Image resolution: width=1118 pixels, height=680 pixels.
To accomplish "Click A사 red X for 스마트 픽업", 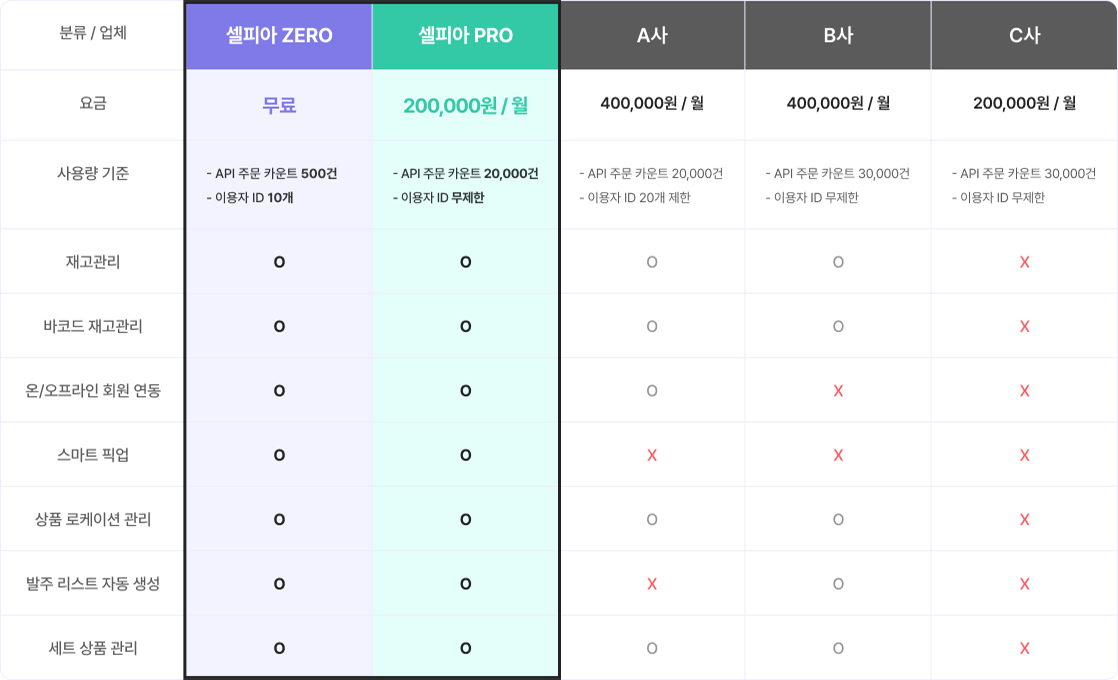I will coord(652,455).
